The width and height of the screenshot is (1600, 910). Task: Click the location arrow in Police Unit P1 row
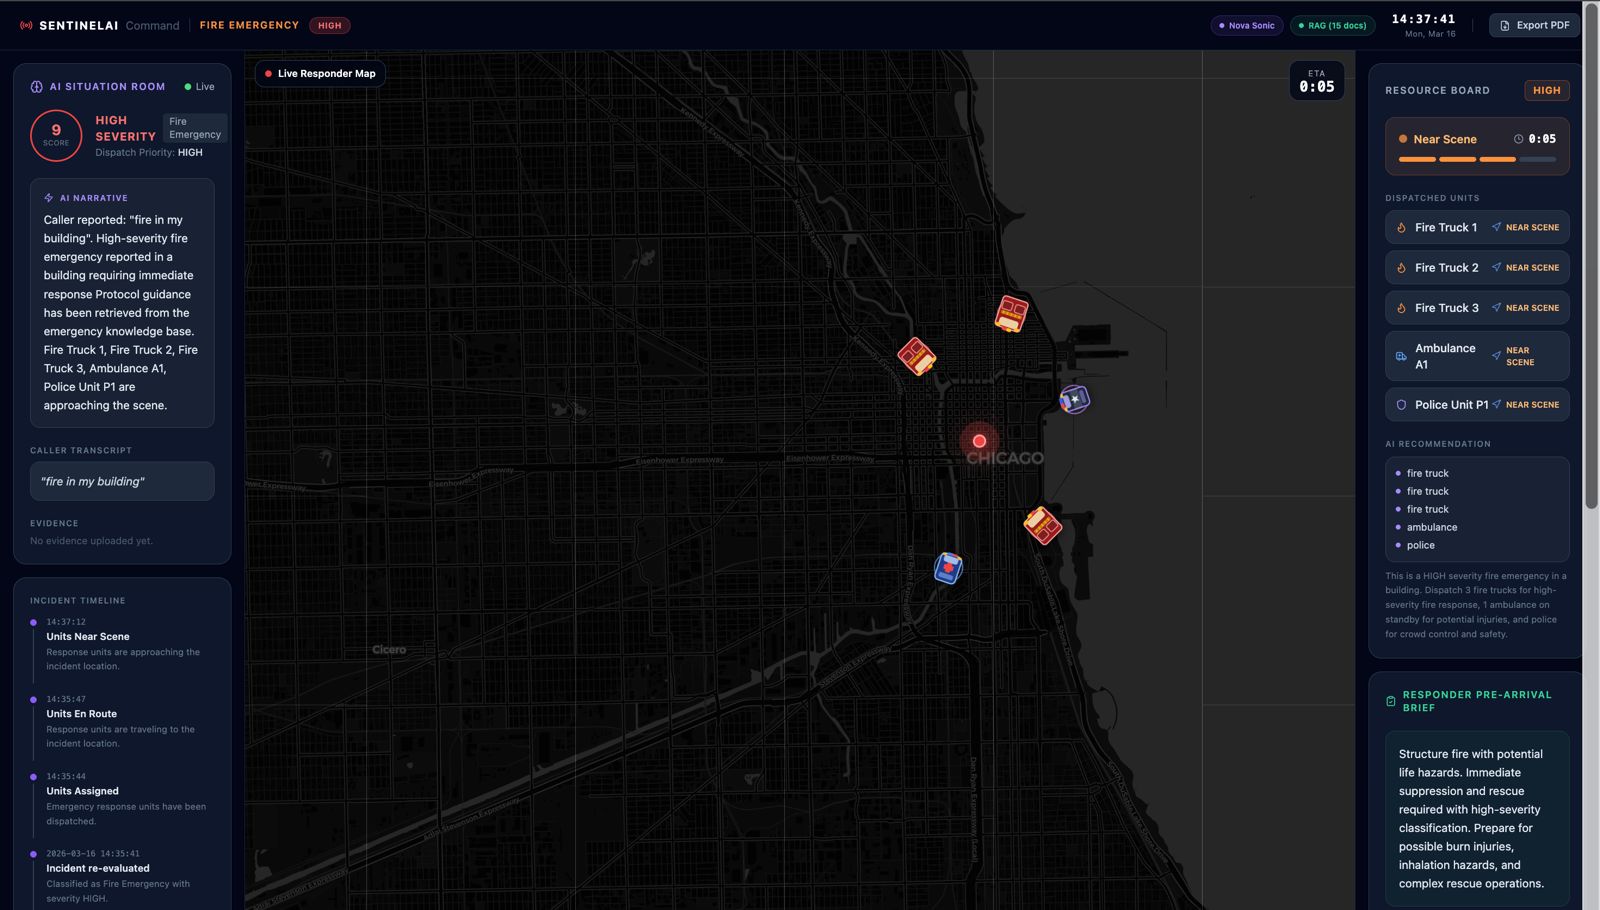(1496, 404)
